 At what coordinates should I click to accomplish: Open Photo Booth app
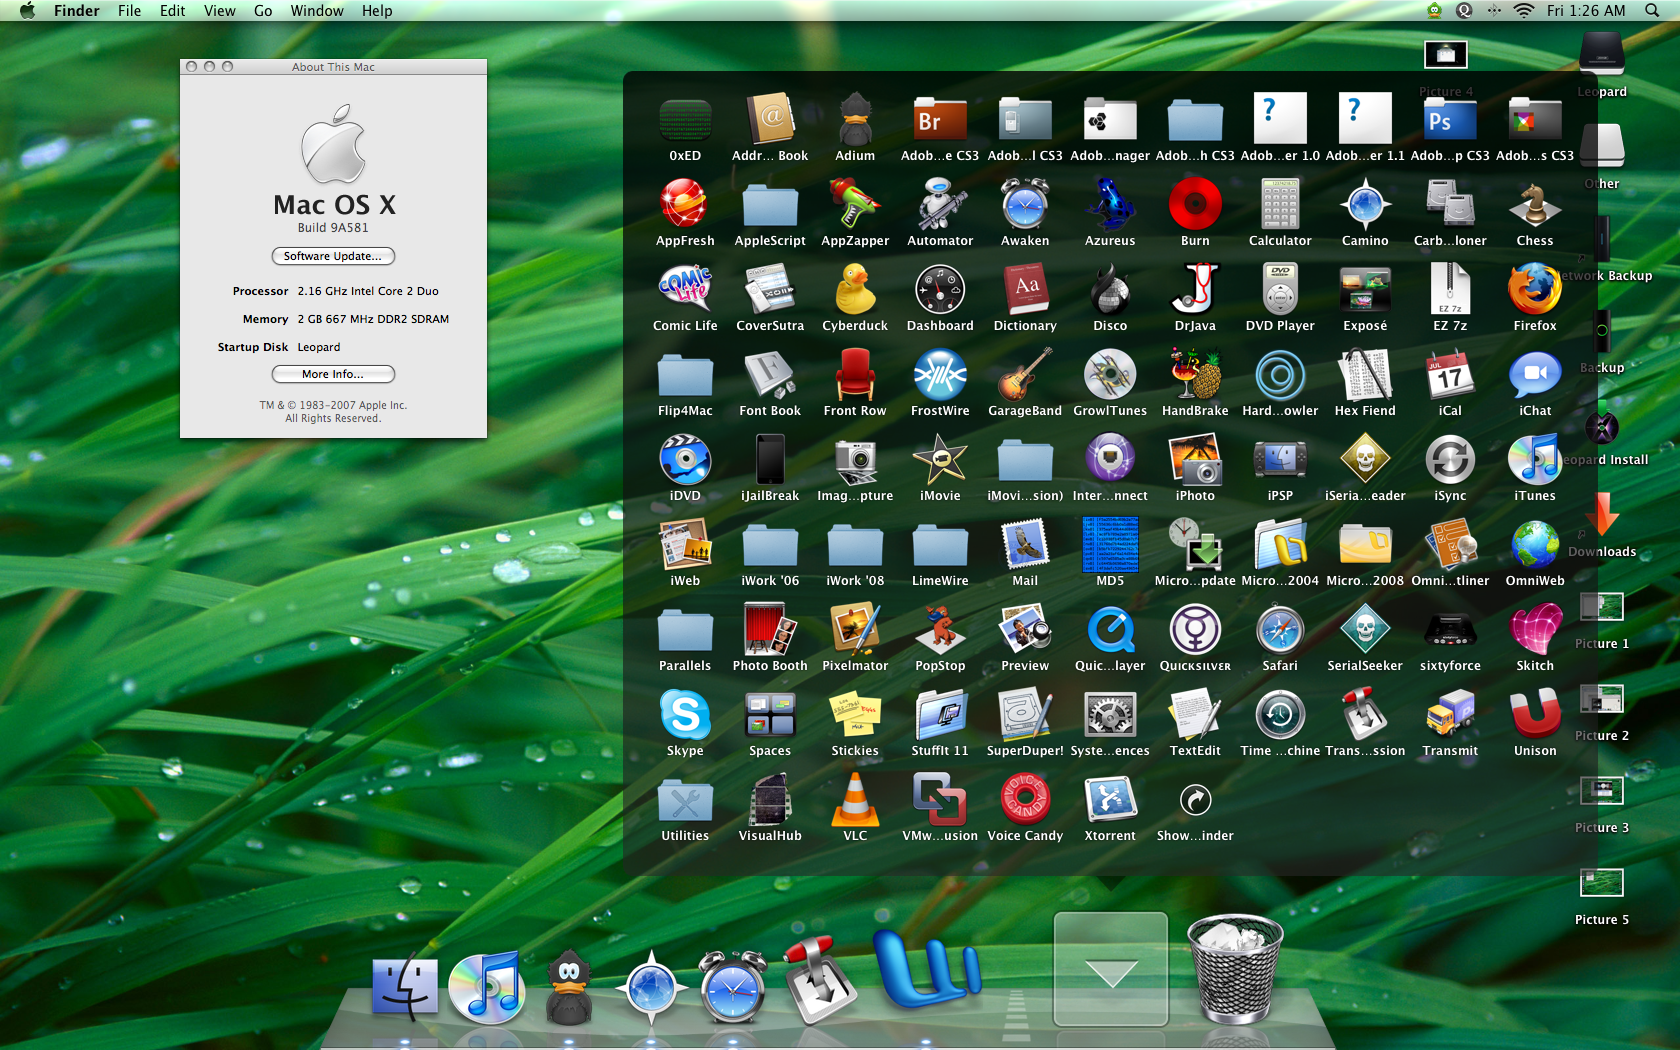coord(769,631)
